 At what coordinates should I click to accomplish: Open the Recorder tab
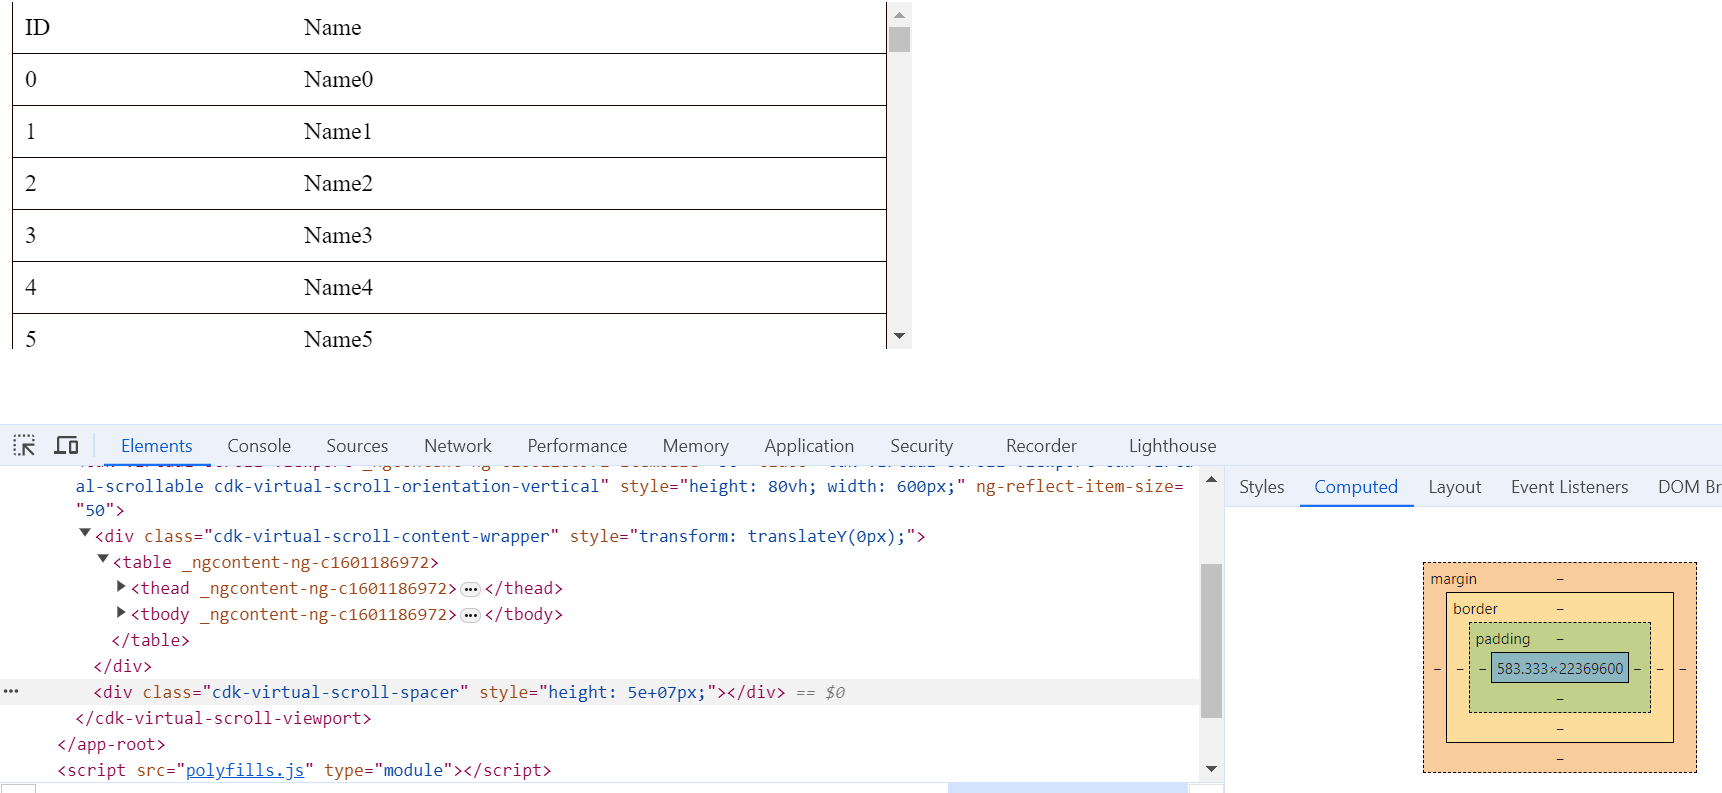click(x=1041, y=446)
